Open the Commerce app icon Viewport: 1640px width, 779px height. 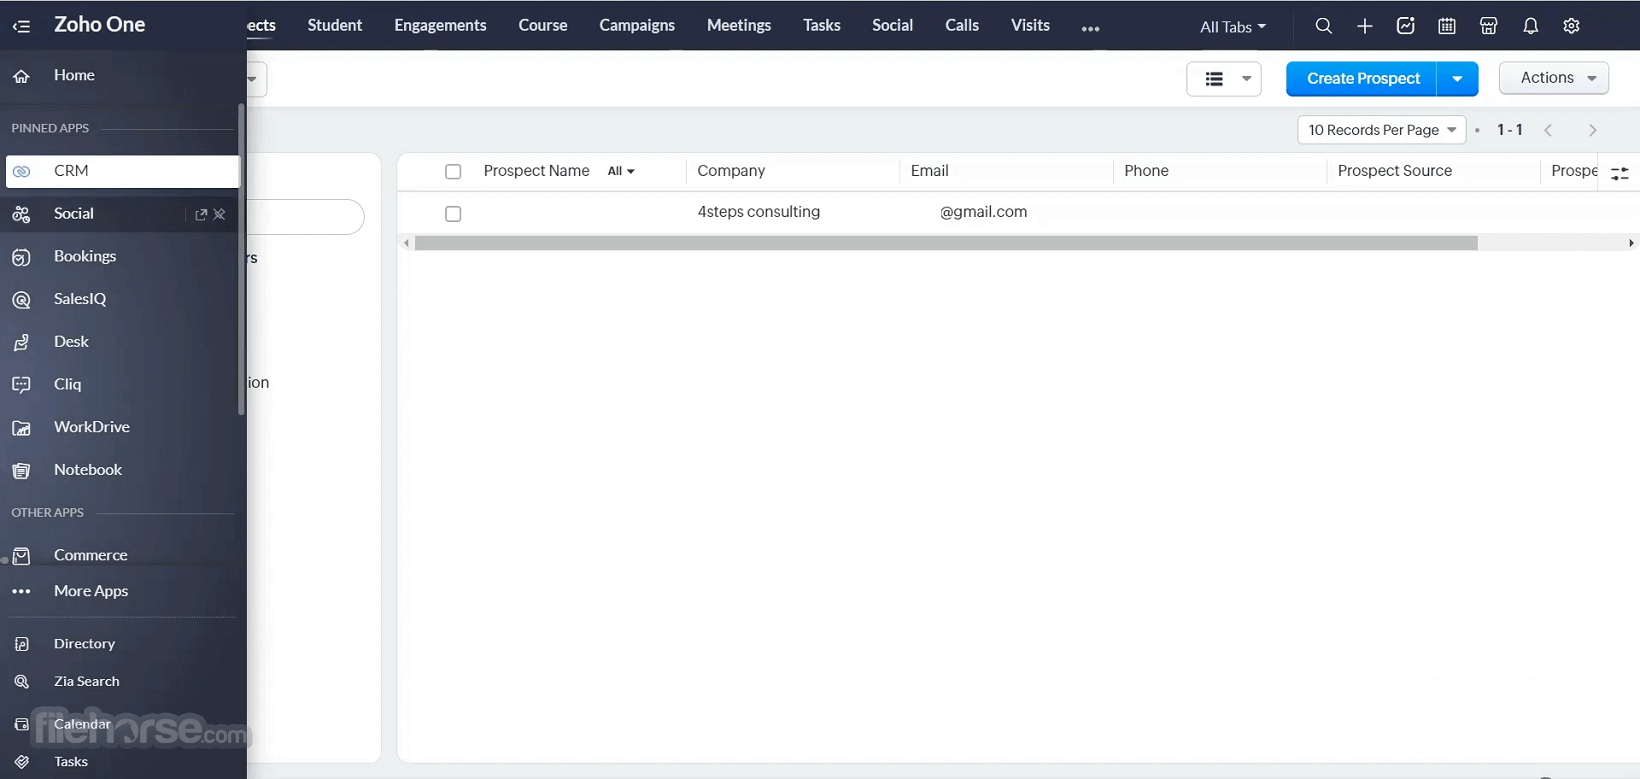[21, 556]
